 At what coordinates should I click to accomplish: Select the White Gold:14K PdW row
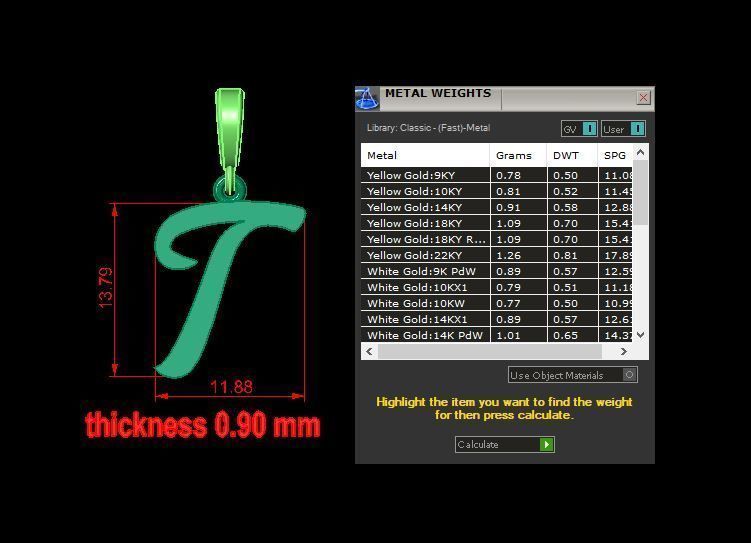(497, 335)
